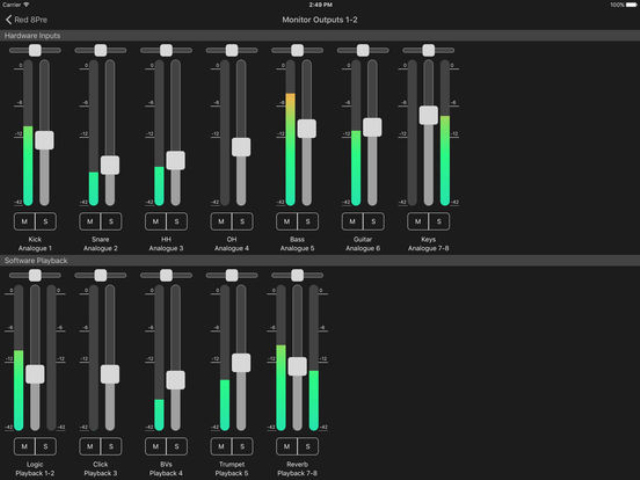Mute the Keys Analogue 7-8 channel
640x480 pixels.
coord(418,221)
